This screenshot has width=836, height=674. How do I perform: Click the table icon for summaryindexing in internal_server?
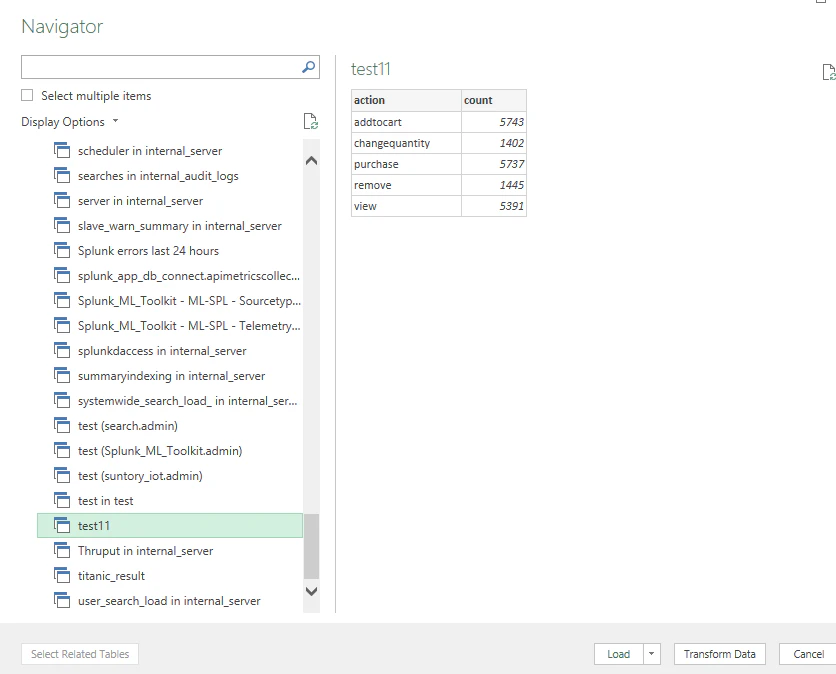pyautogui.click(x=62, y=375)
